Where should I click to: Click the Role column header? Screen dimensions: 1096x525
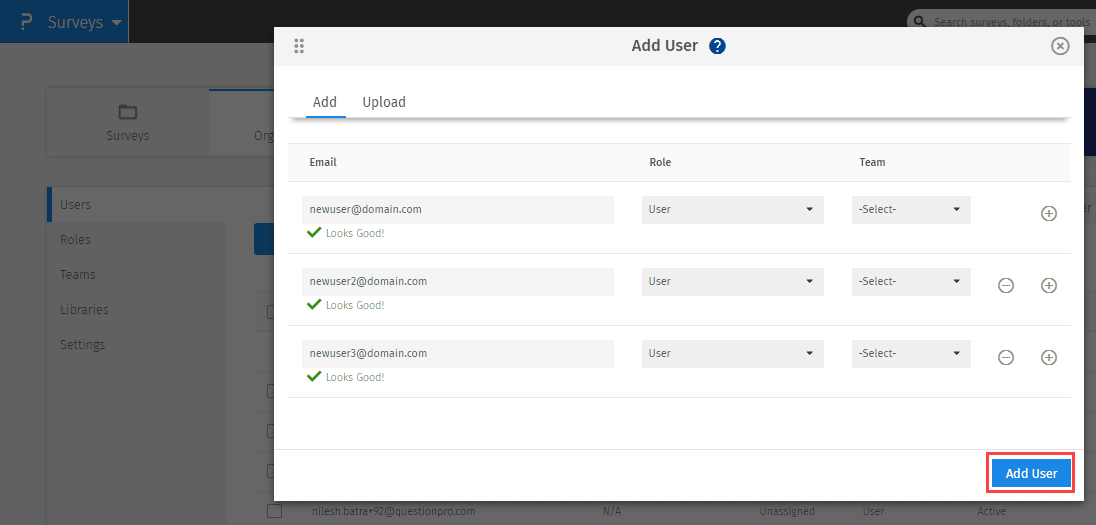point(659,162)
